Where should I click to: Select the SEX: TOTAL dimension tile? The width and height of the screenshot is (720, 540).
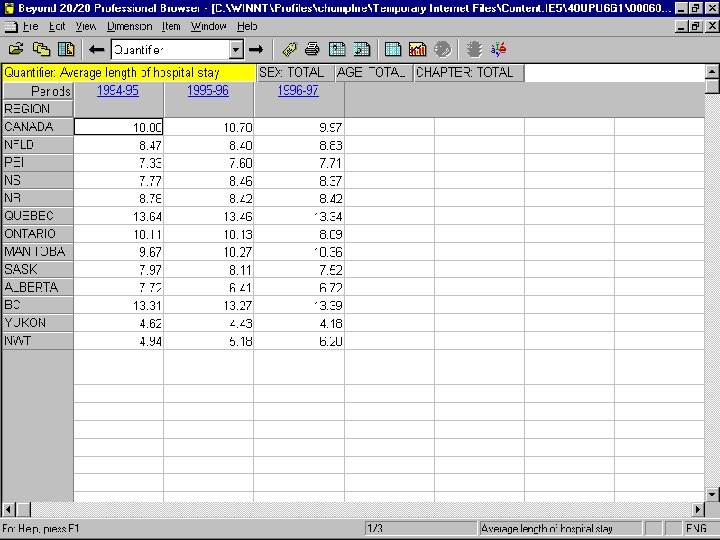(x=295, y=73)
